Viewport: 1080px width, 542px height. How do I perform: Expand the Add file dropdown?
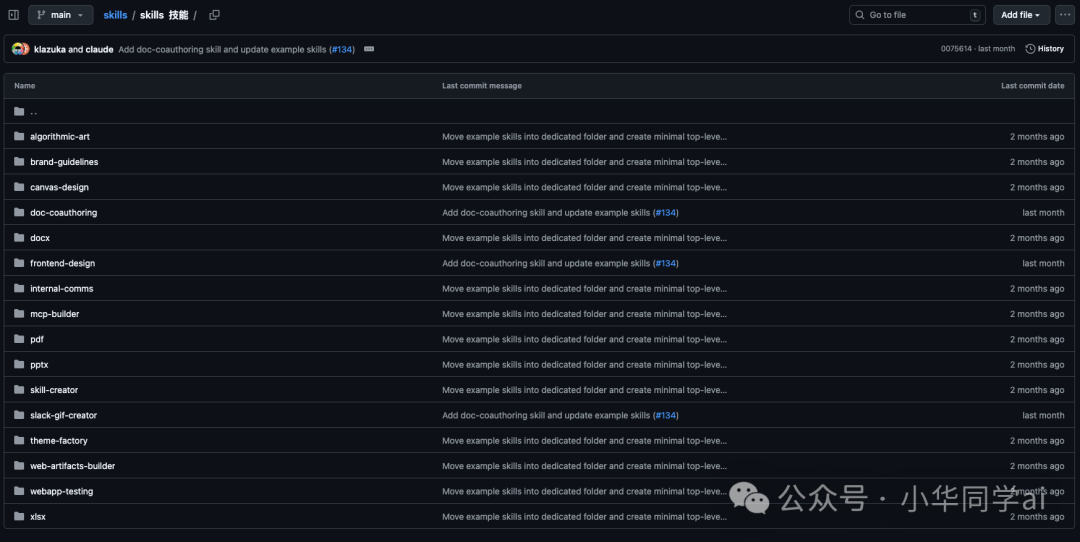pos(1021,15)
